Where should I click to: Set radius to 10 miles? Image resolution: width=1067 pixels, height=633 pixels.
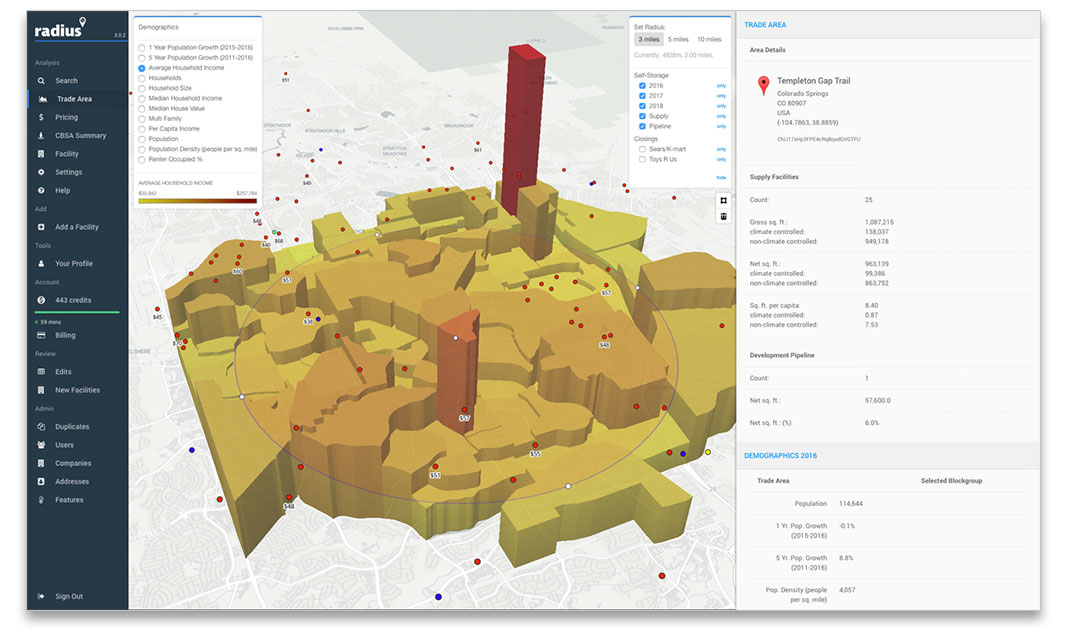(709, 39)
